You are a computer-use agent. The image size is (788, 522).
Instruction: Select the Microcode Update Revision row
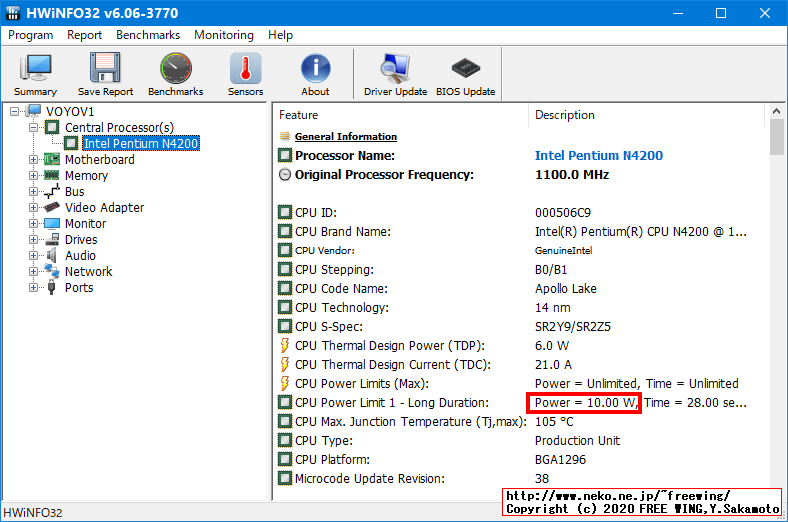[520, 479]
